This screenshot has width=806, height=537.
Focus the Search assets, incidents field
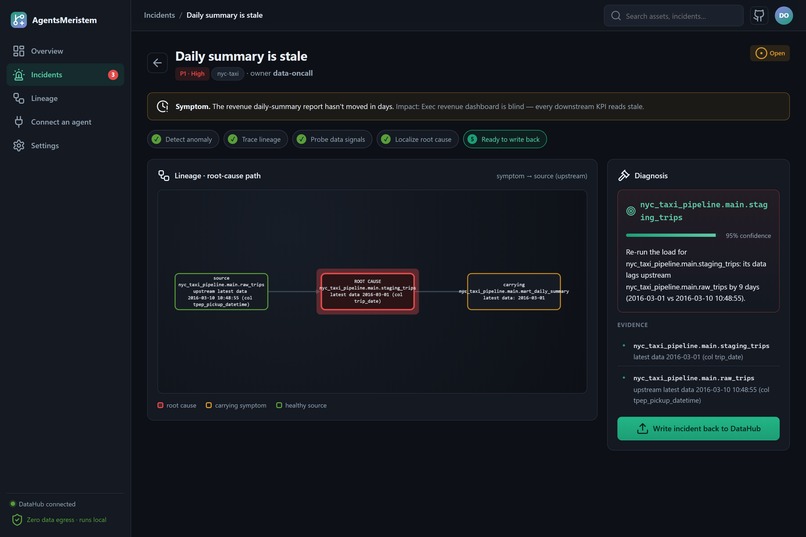coord(673,16)
